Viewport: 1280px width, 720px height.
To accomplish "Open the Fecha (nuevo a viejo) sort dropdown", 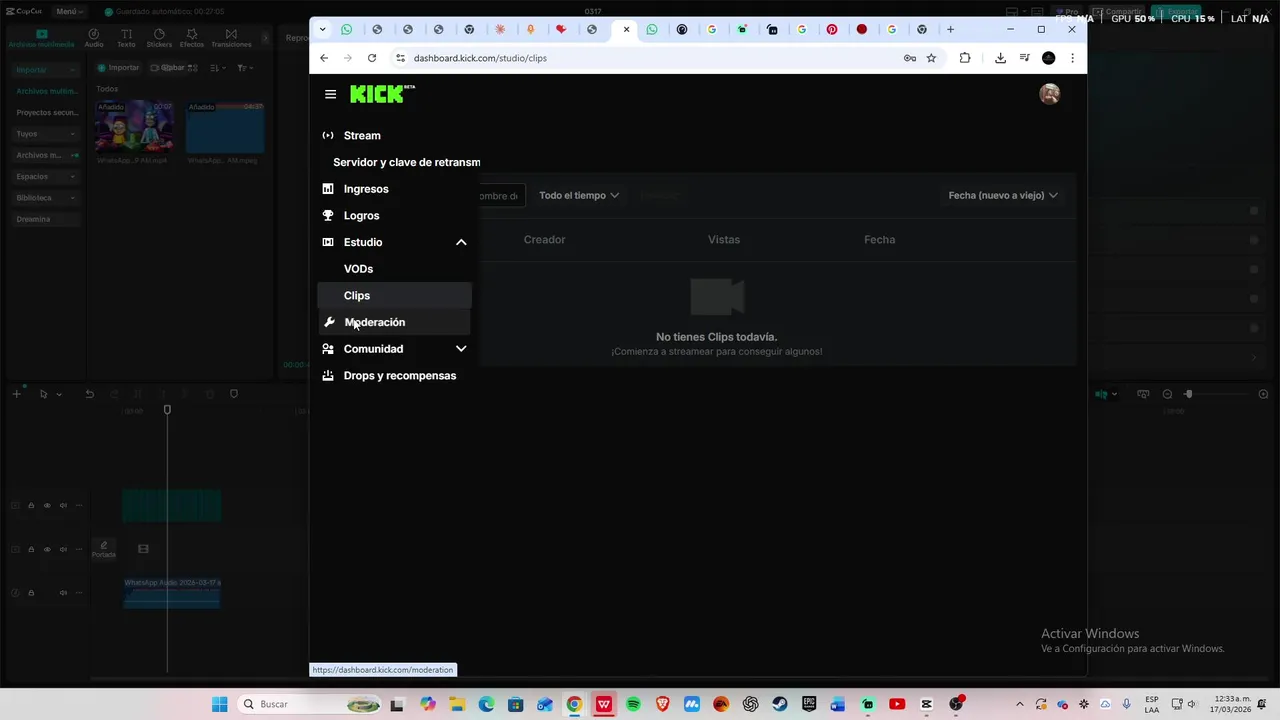I will (1003, 195).
